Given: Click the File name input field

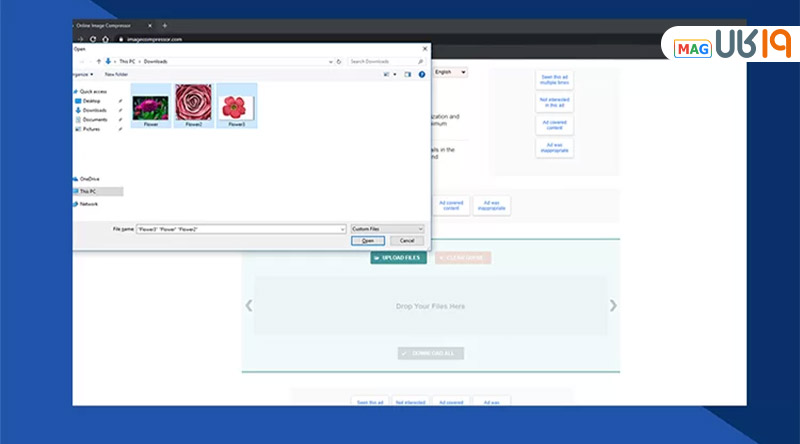Looking at the screenshot, I should click(238, 229).
